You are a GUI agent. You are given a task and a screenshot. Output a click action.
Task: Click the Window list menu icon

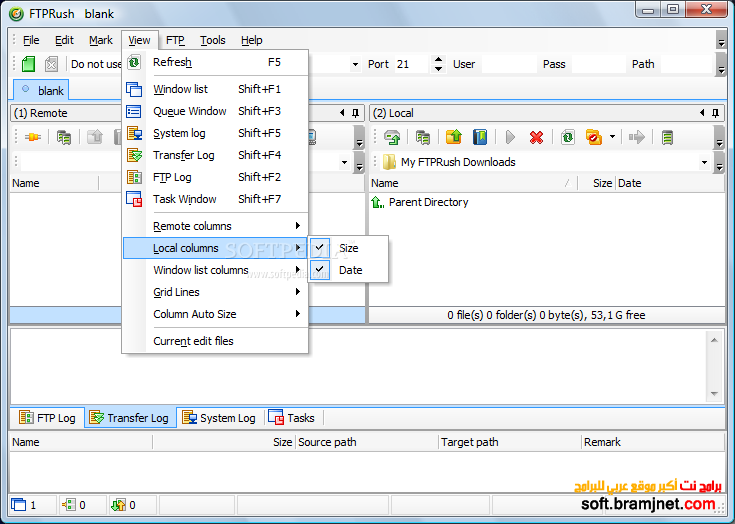tap(134, 89)
